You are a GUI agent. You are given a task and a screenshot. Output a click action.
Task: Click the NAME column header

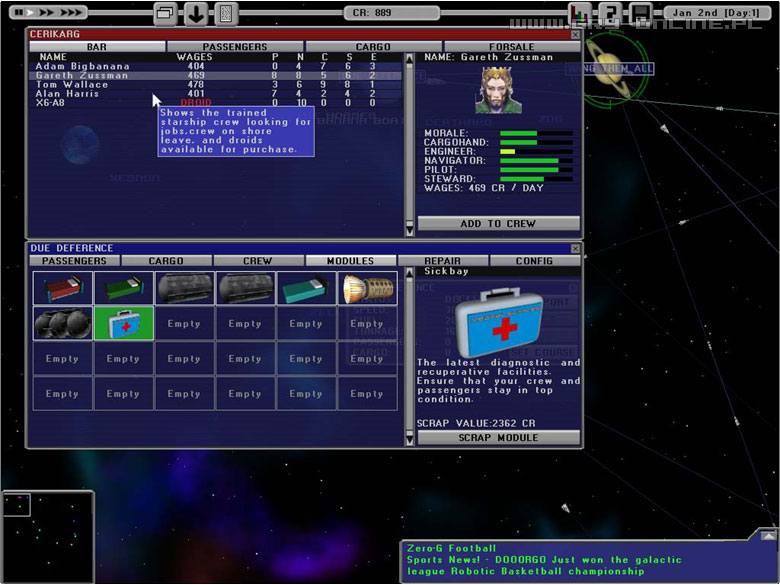pos(53,57)
